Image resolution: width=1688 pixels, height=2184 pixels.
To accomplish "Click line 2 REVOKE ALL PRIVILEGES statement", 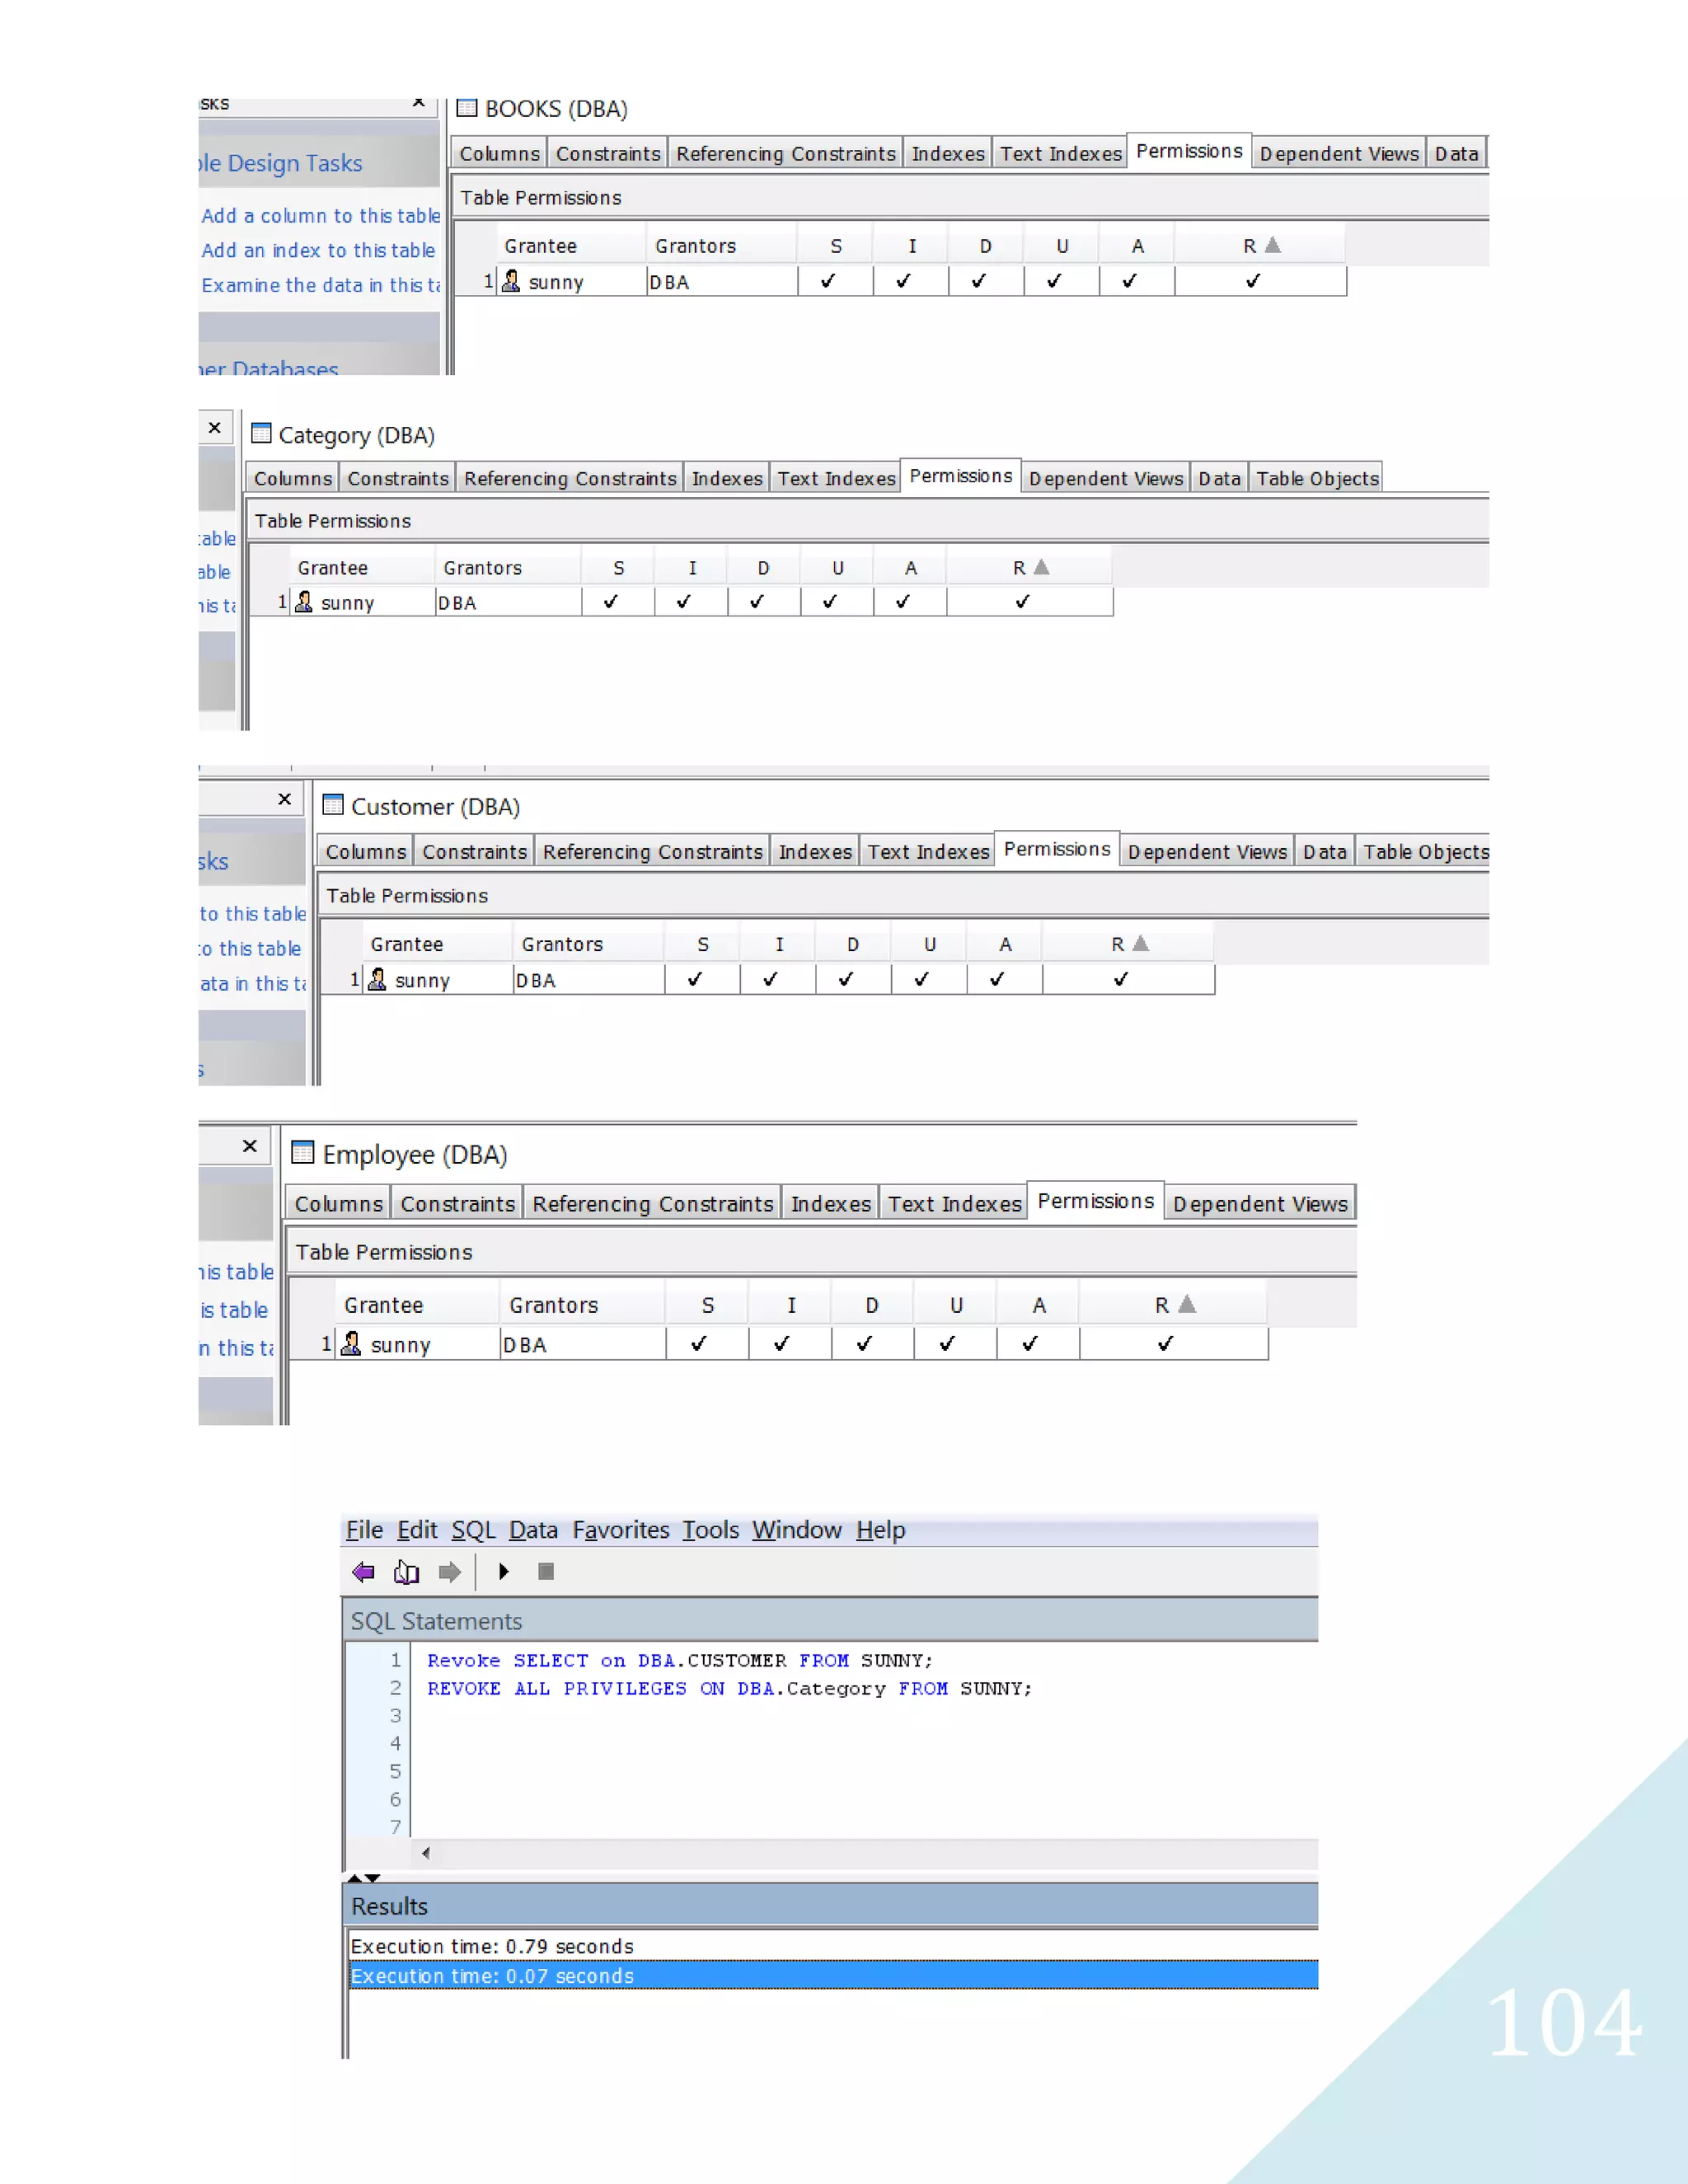I will click(729, 1688).
